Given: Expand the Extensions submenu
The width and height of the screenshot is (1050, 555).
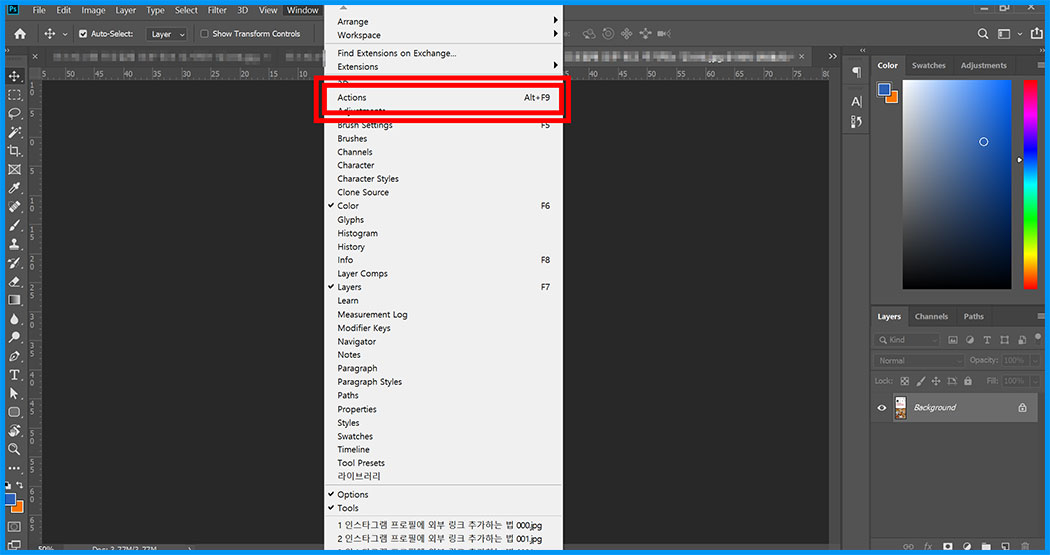Looking at the screenshot, I should coord(443,66).
